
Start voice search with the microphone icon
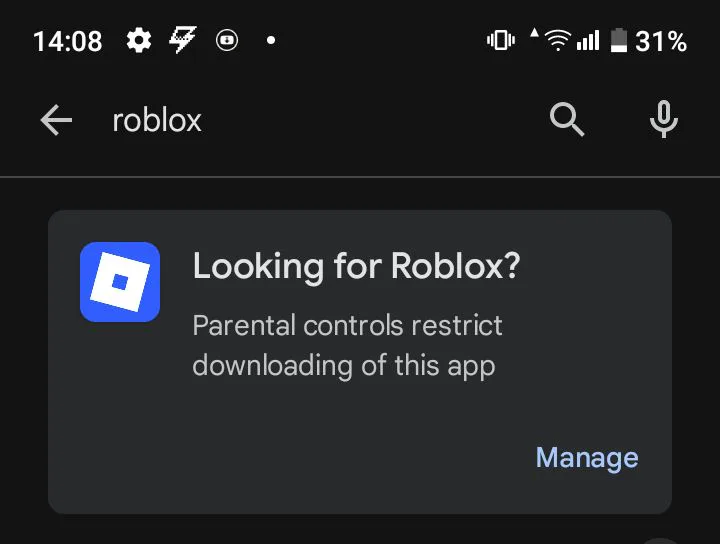(x=664, y=119)
